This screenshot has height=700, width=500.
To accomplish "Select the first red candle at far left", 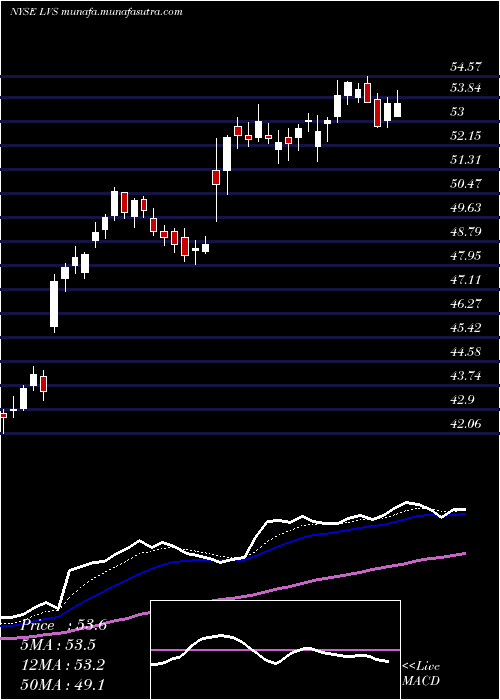I will coord(3,415).
